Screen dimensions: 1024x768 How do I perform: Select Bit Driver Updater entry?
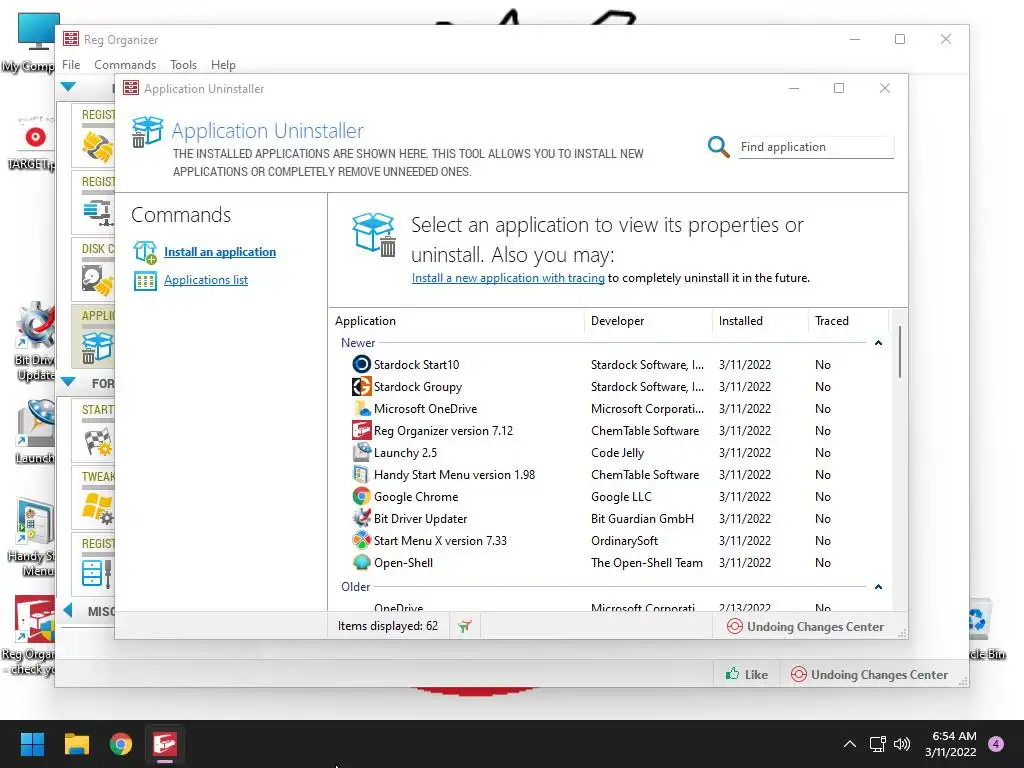(609, 519)
